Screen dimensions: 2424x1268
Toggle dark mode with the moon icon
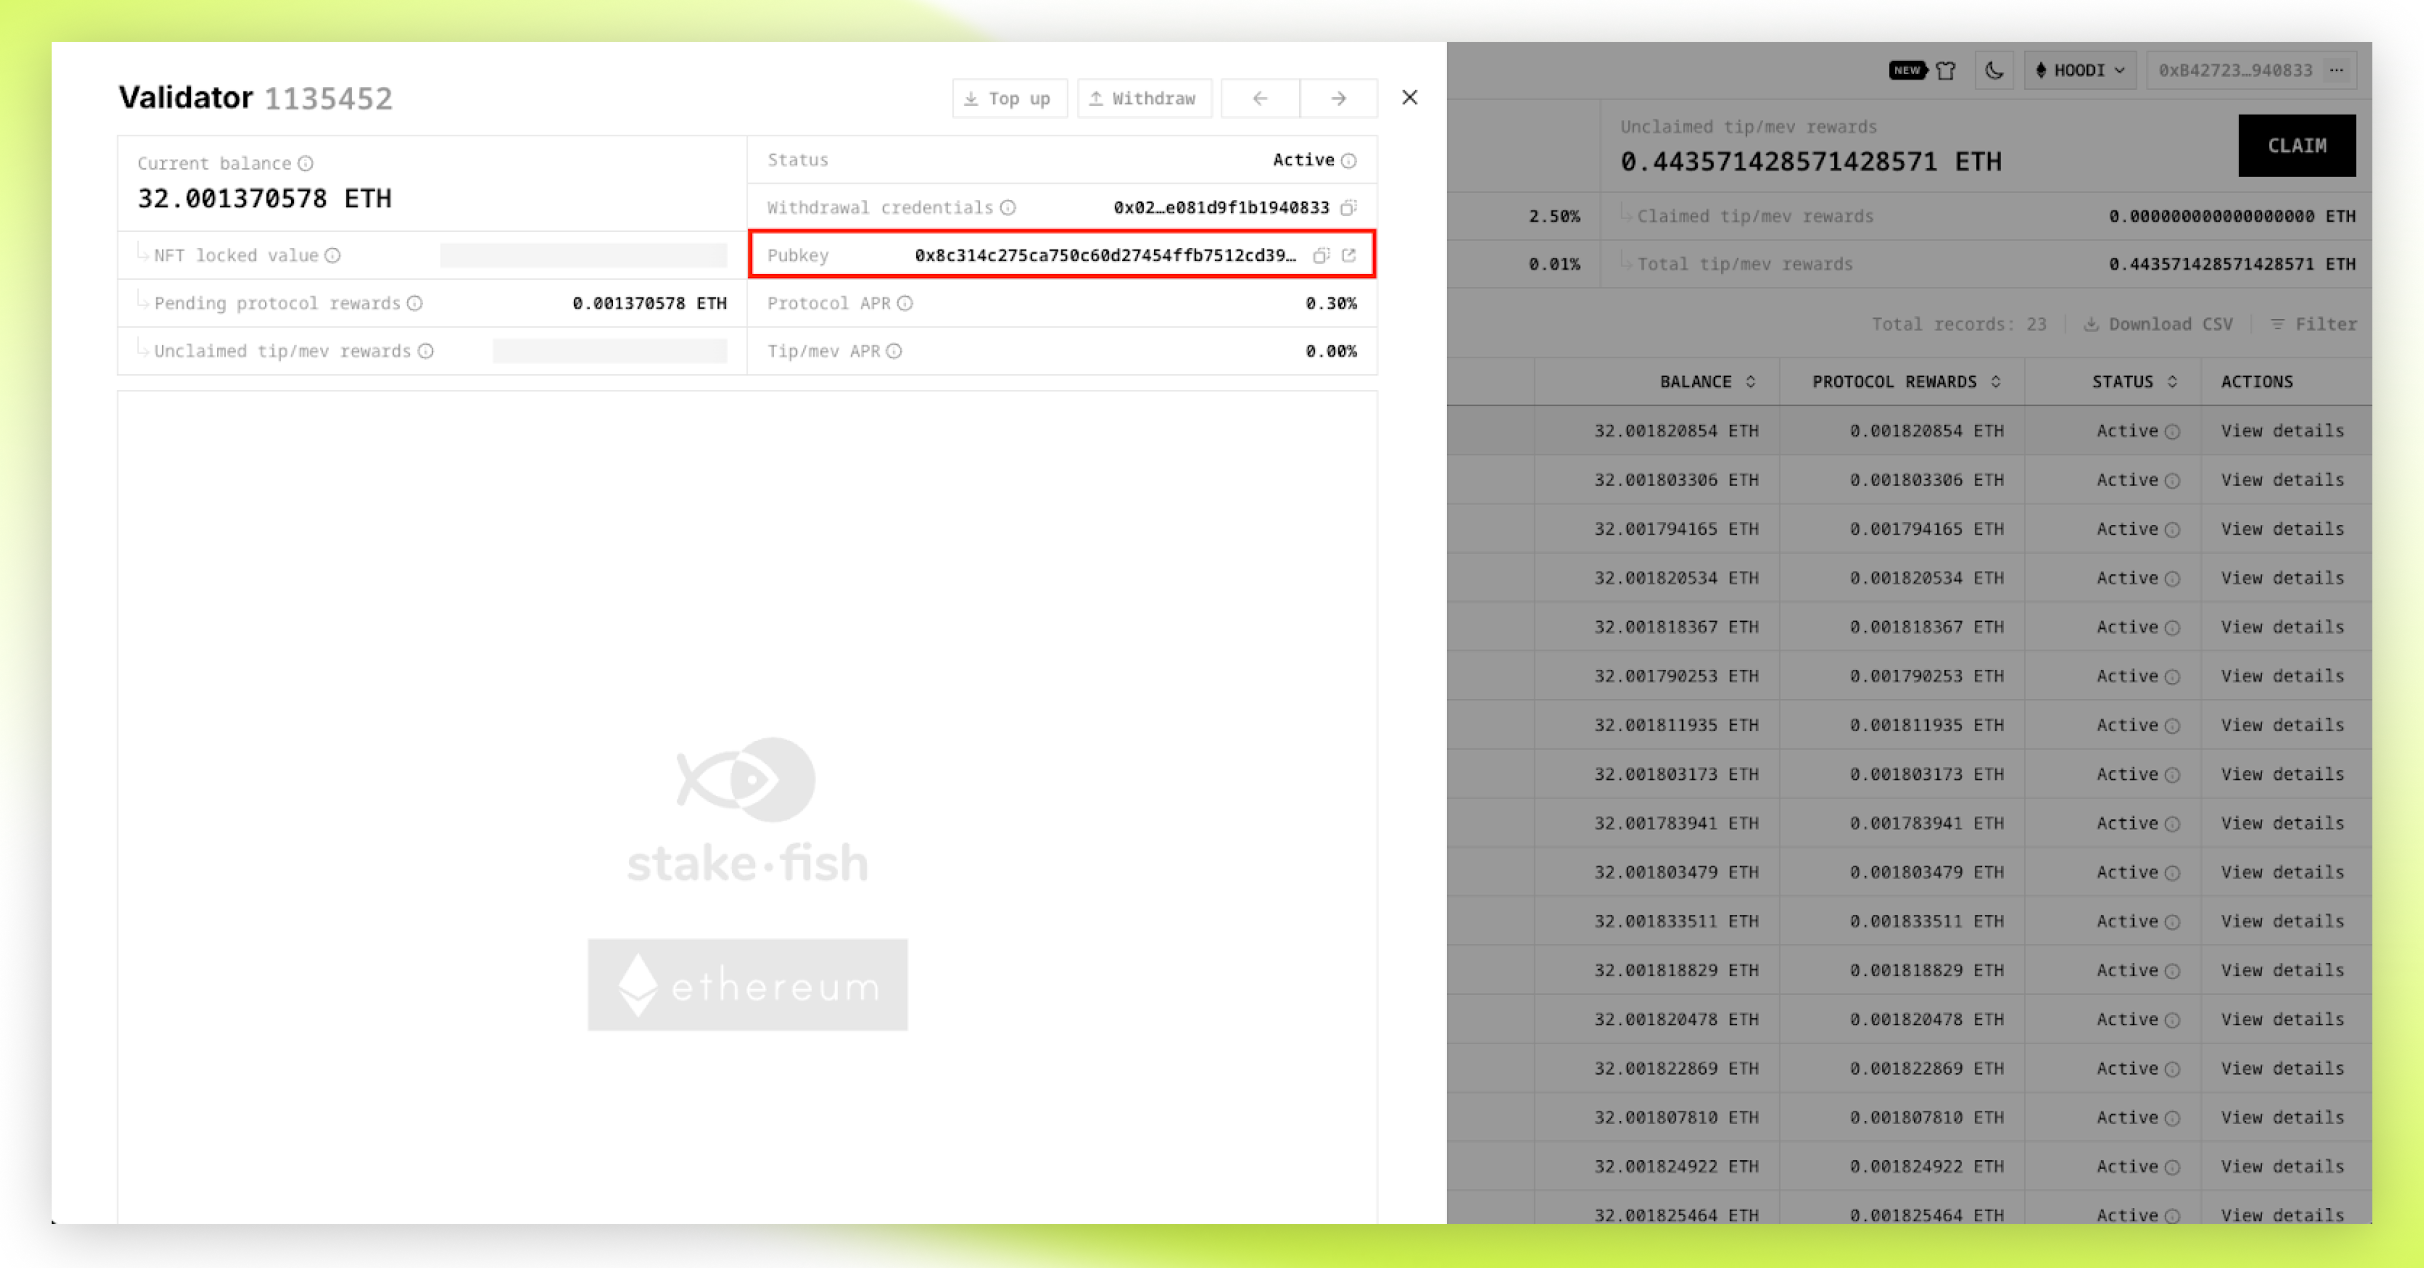1993,70
